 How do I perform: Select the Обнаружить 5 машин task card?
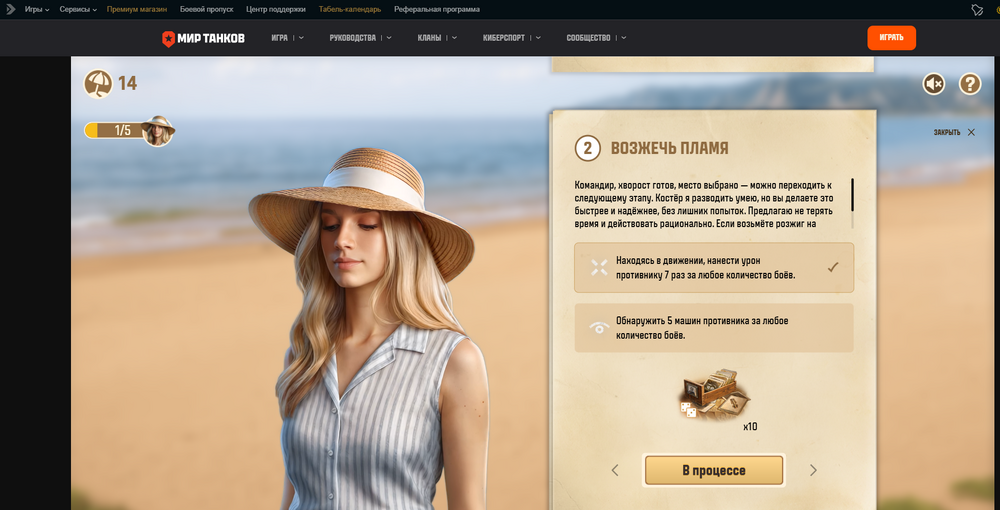pos(714,328)
